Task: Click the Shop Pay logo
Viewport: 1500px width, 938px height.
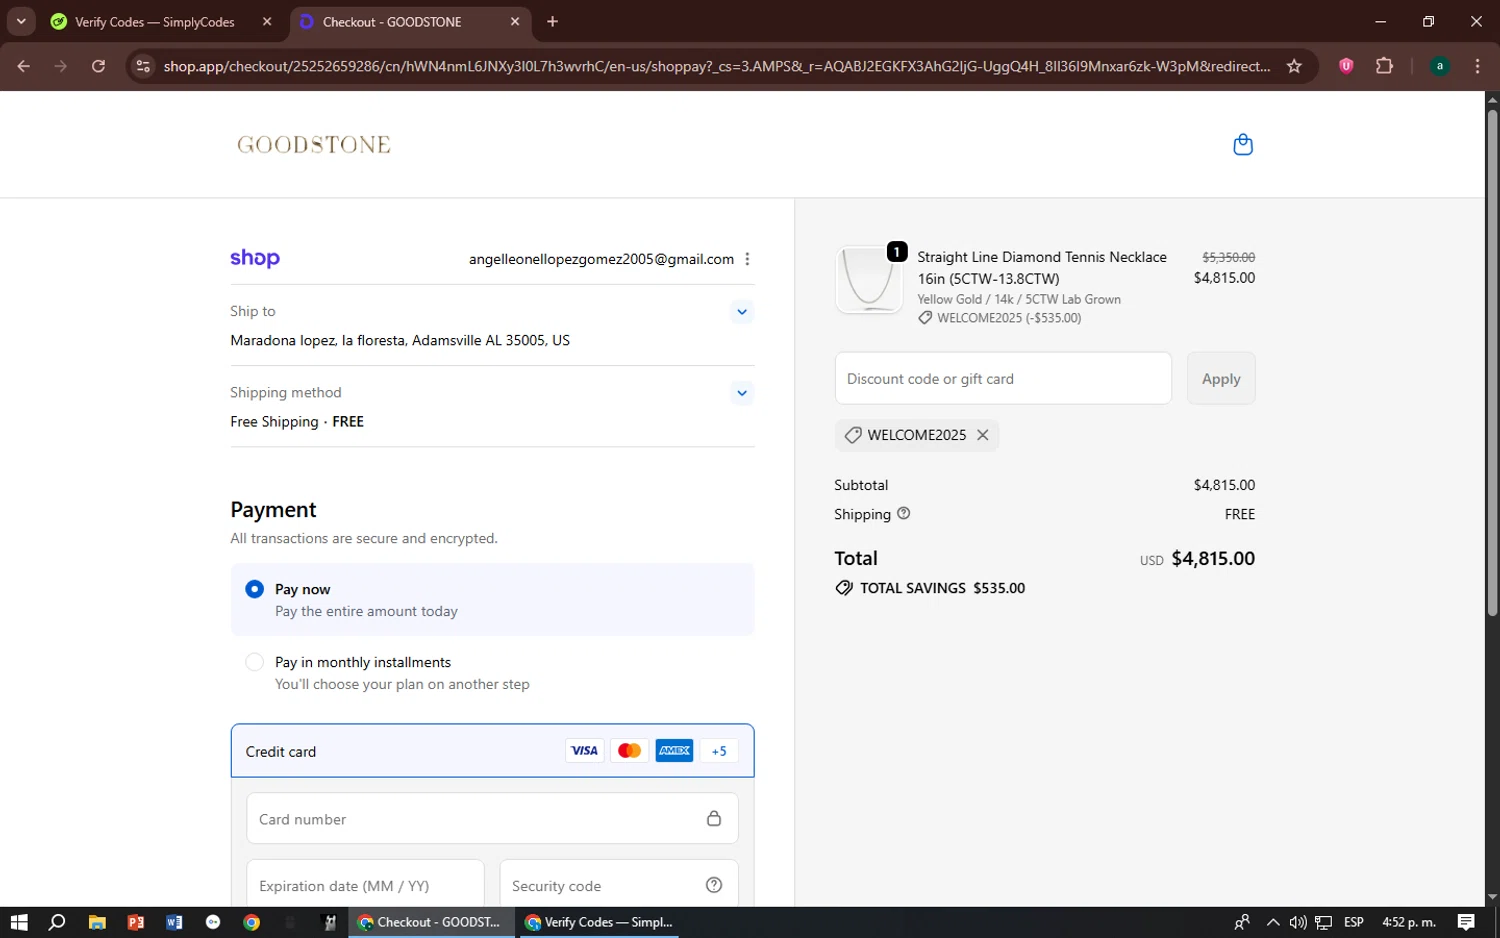Action: pyautogui.click(x=255, y=258)
